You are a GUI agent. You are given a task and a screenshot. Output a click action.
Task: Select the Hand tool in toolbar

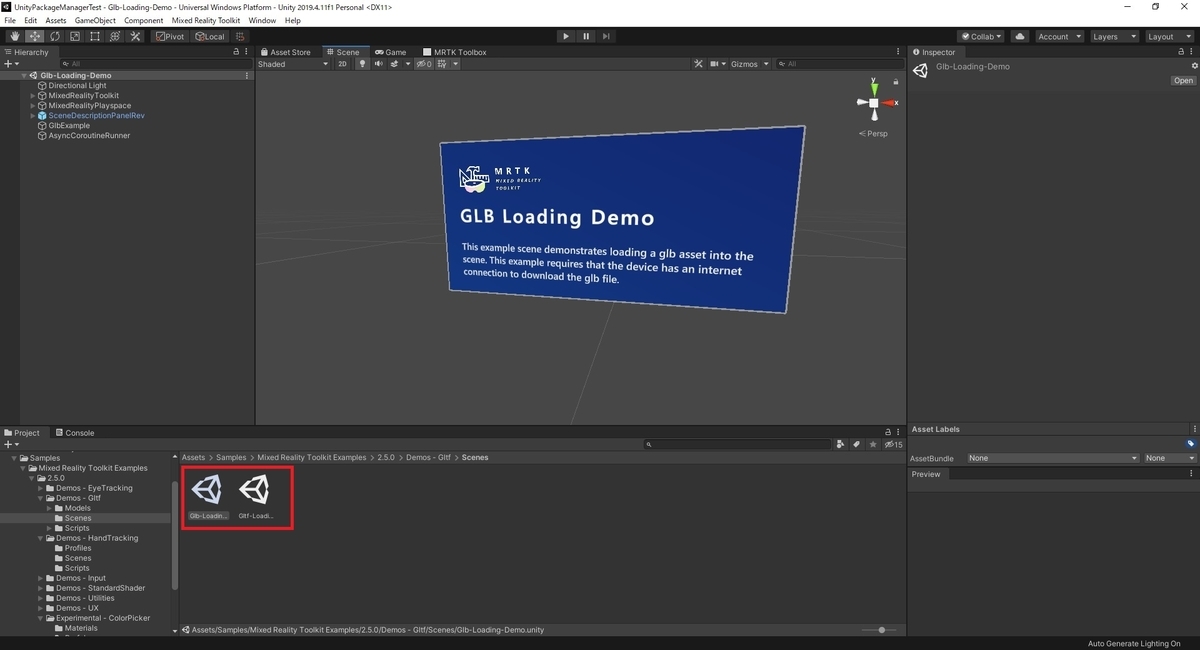click(14, 36)
